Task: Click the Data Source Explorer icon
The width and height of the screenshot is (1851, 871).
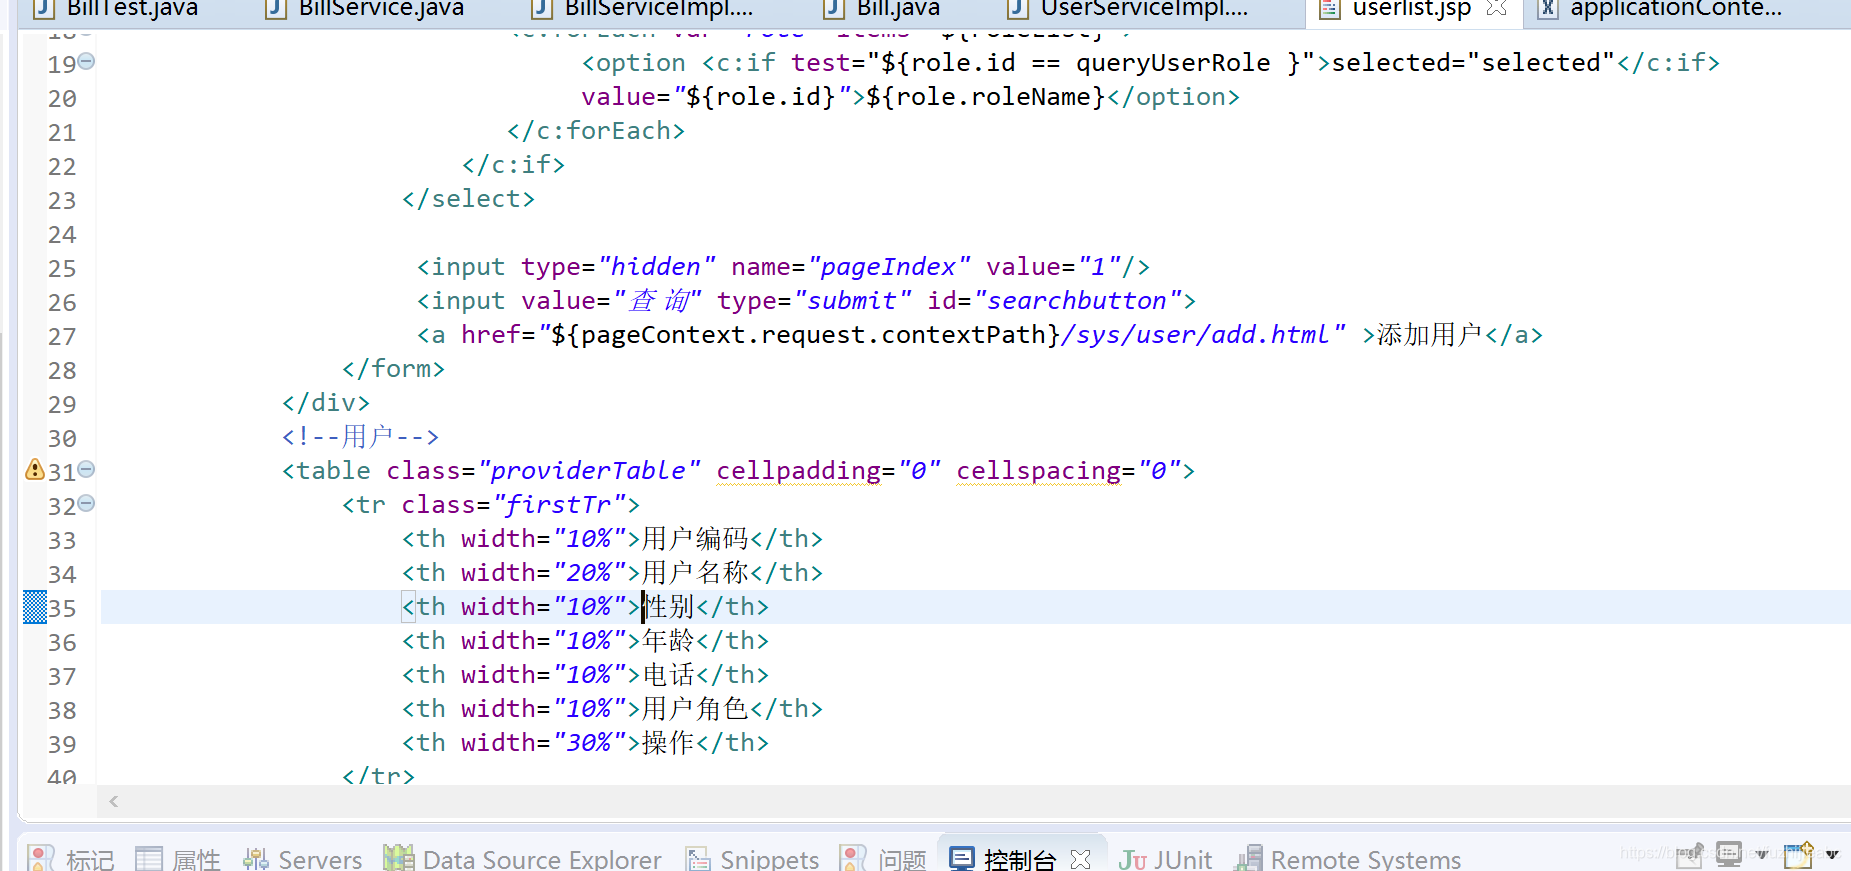Action: pos(398,858)
